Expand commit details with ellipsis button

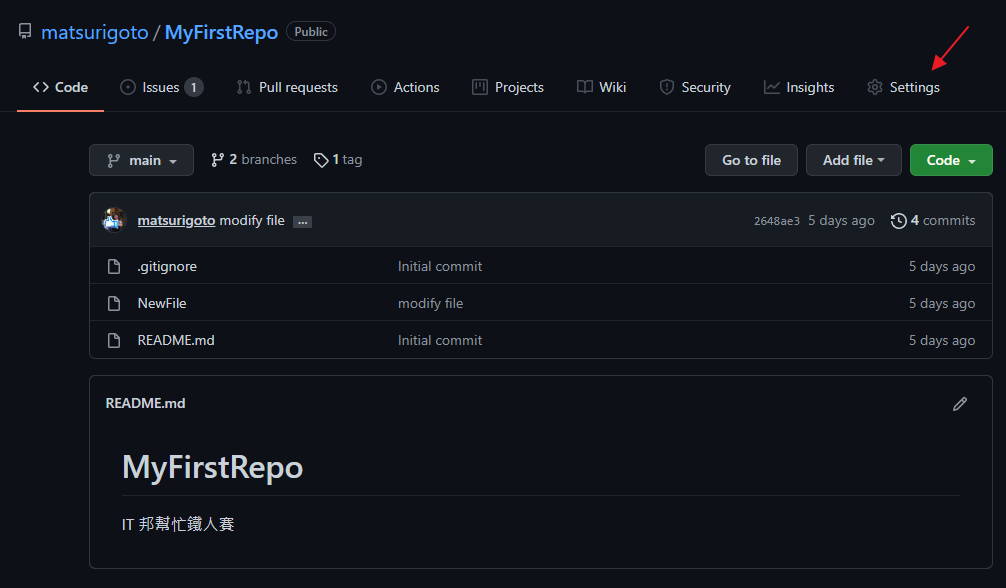point(302,221)
